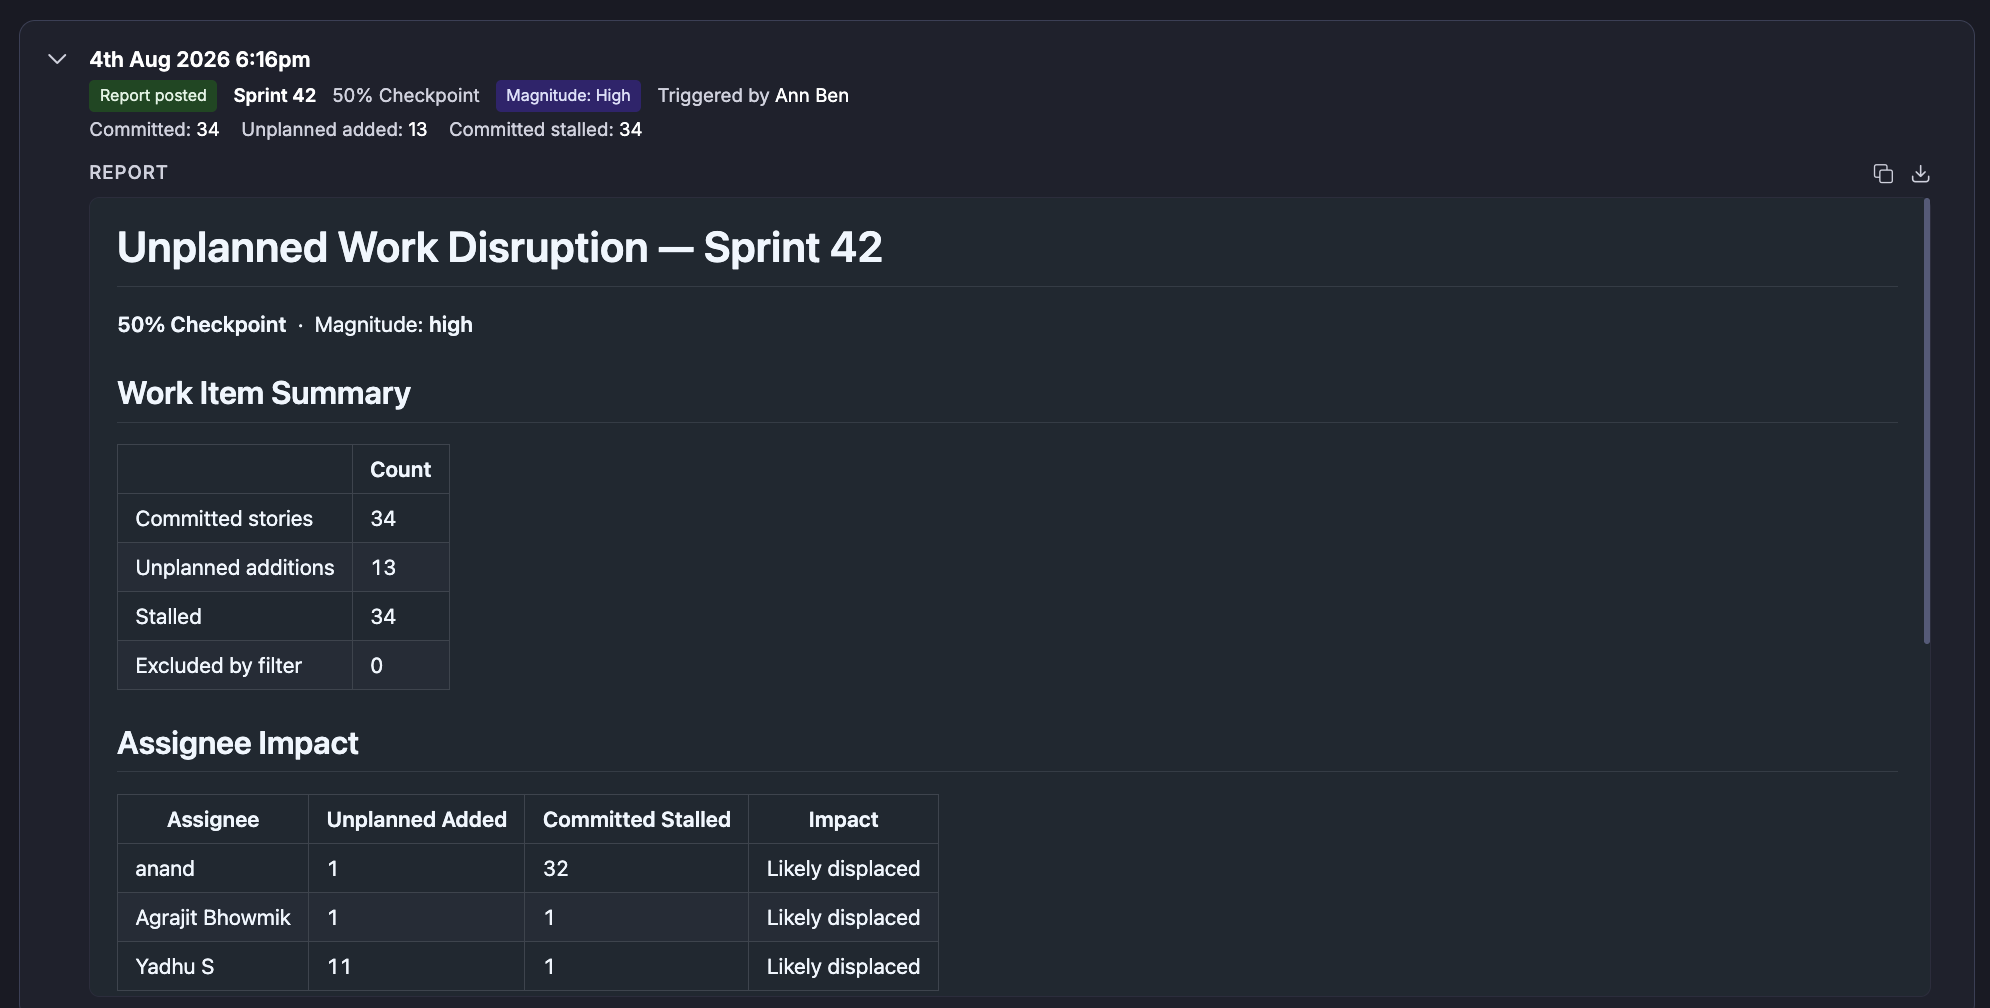The height and width of the screenshot is (1008, 1990).
Task: Click the Unplanned Work Disruption heading
Action: coord(500,247)
